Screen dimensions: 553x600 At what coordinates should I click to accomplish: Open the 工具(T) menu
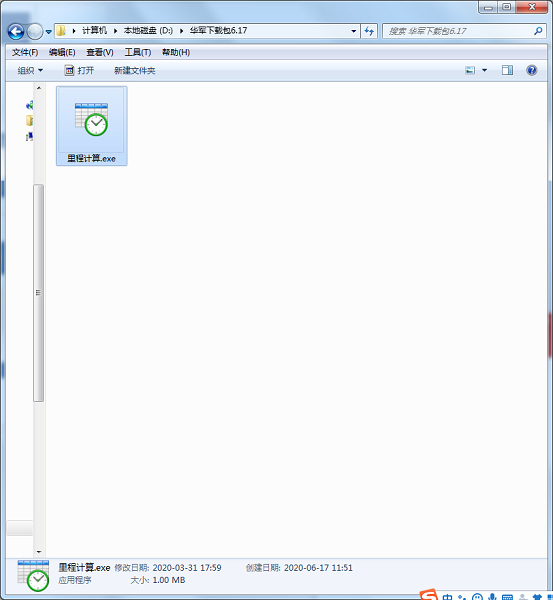click(x=138, y=52)
